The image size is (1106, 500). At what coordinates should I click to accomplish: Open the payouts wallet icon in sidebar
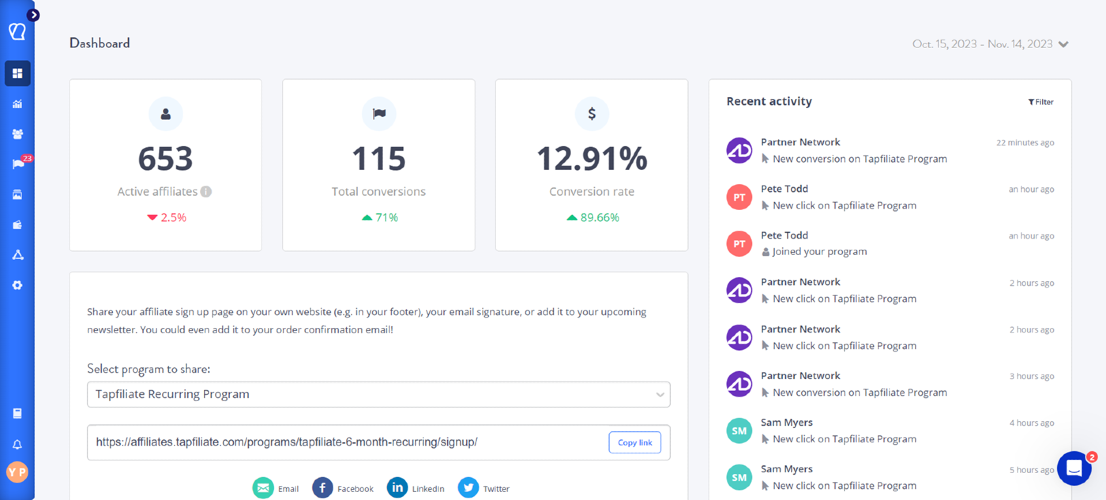pos(18,225)
